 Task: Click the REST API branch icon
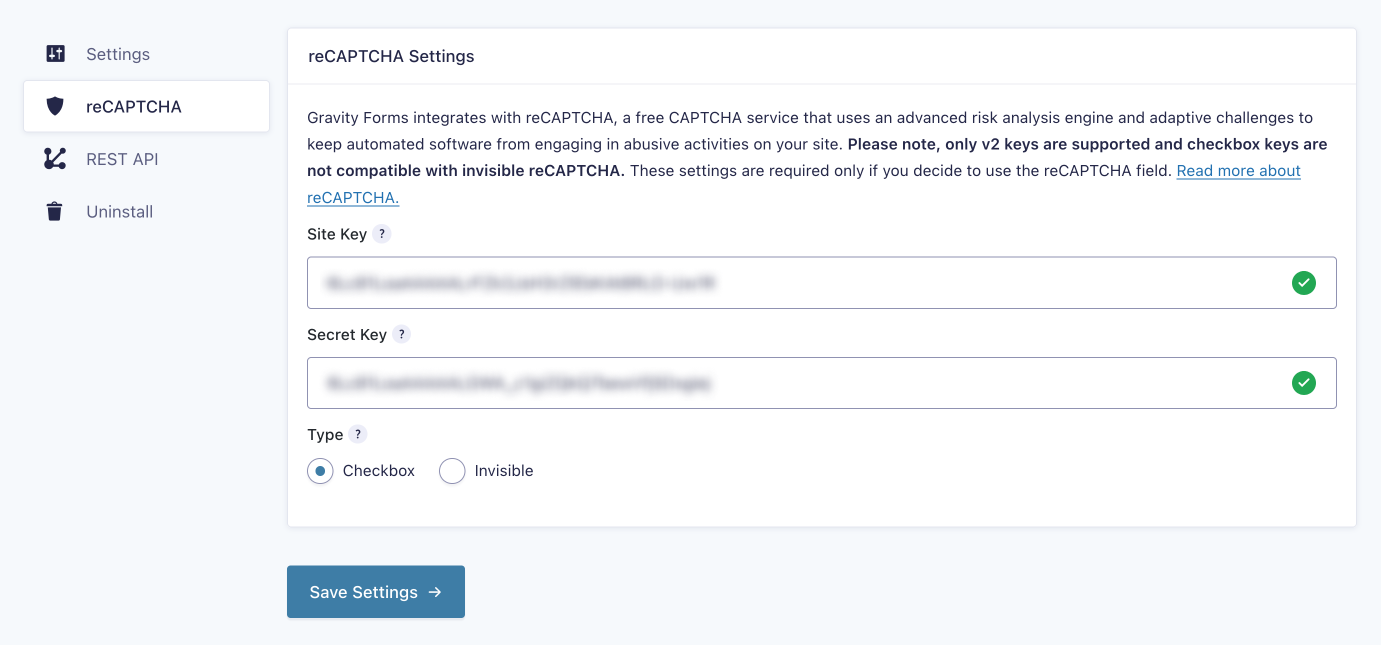coord(55,159)
